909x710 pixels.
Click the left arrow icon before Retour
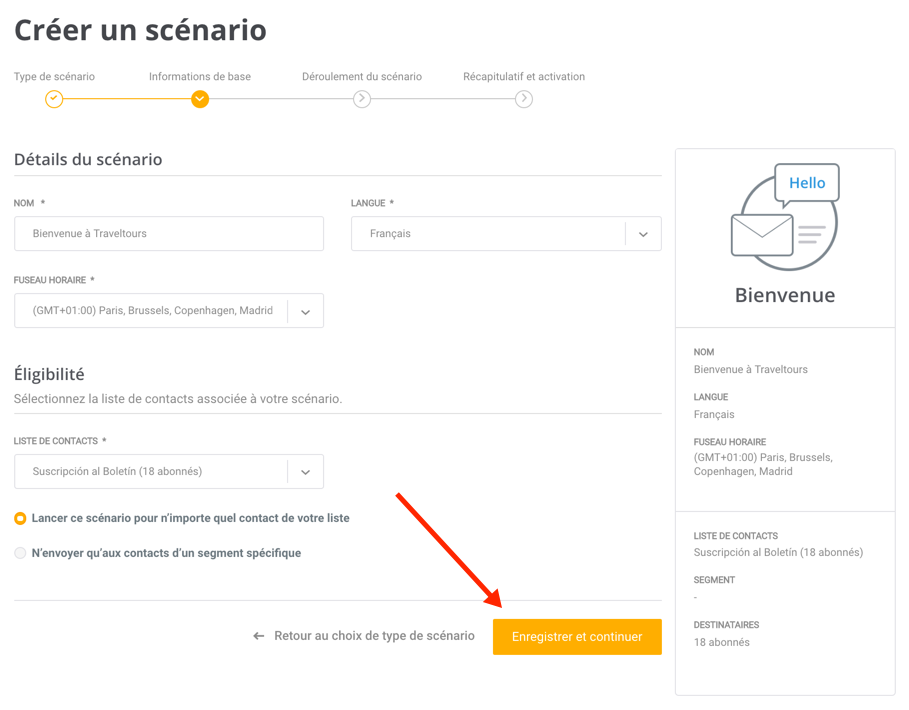click(x=259, y=636)
